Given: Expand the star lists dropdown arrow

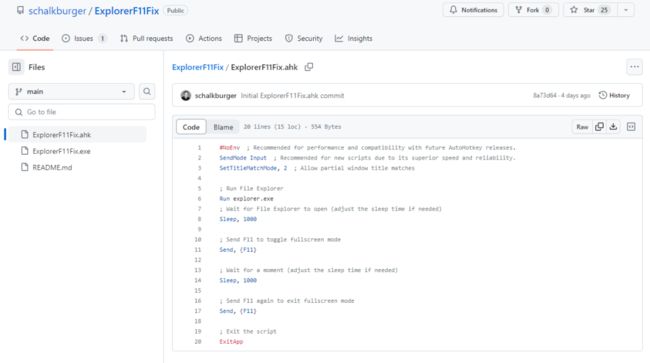Looking at the screenshot, I should click(x=626, y=10).
